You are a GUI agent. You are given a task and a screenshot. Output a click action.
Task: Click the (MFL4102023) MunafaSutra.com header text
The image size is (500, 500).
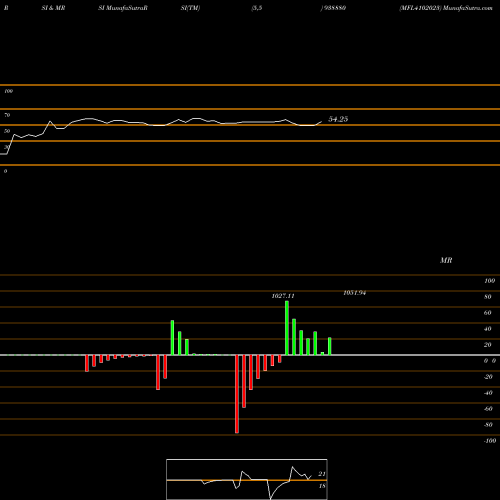tap(446, 8)
